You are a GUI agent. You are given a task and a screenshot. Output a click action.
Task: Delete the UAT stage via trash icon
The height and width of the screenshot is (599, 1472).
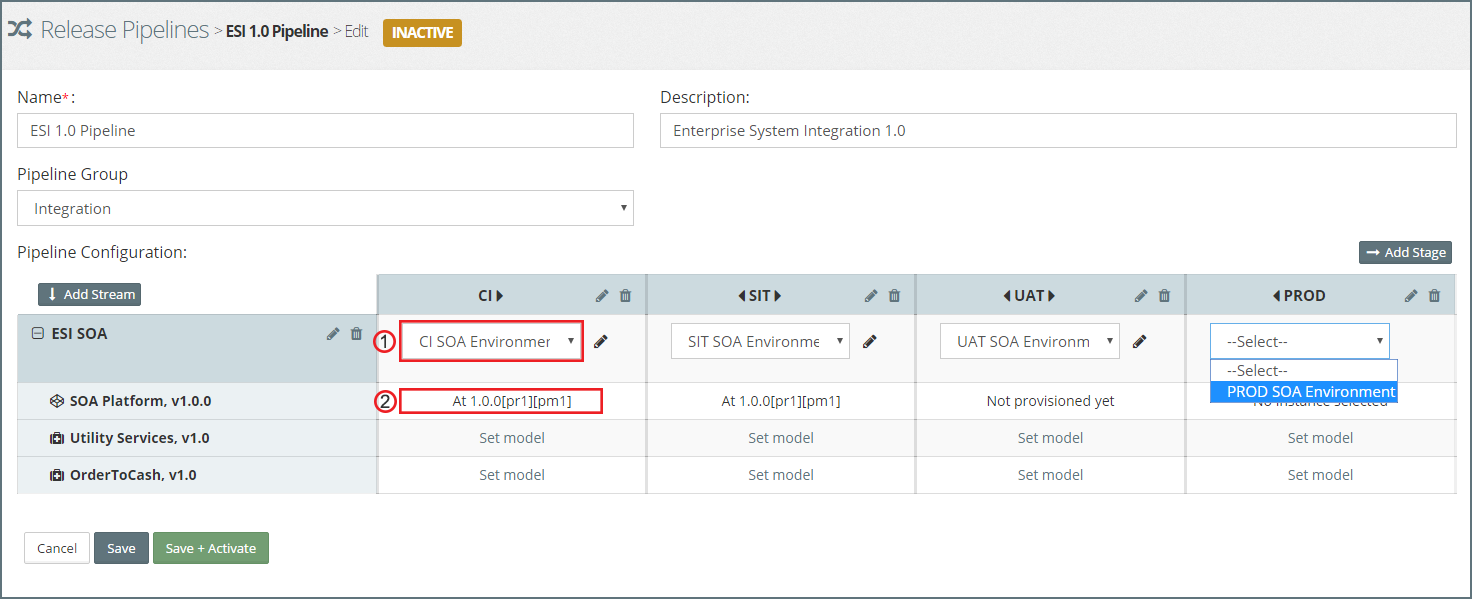tap(1164, 296)
